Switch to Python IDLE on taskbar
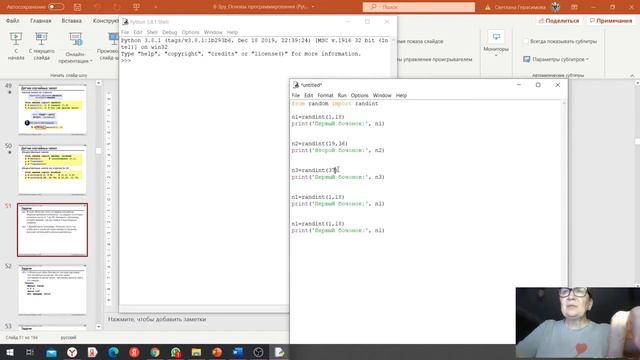Screen dimensions: 640x360 [x=279, y=352]
